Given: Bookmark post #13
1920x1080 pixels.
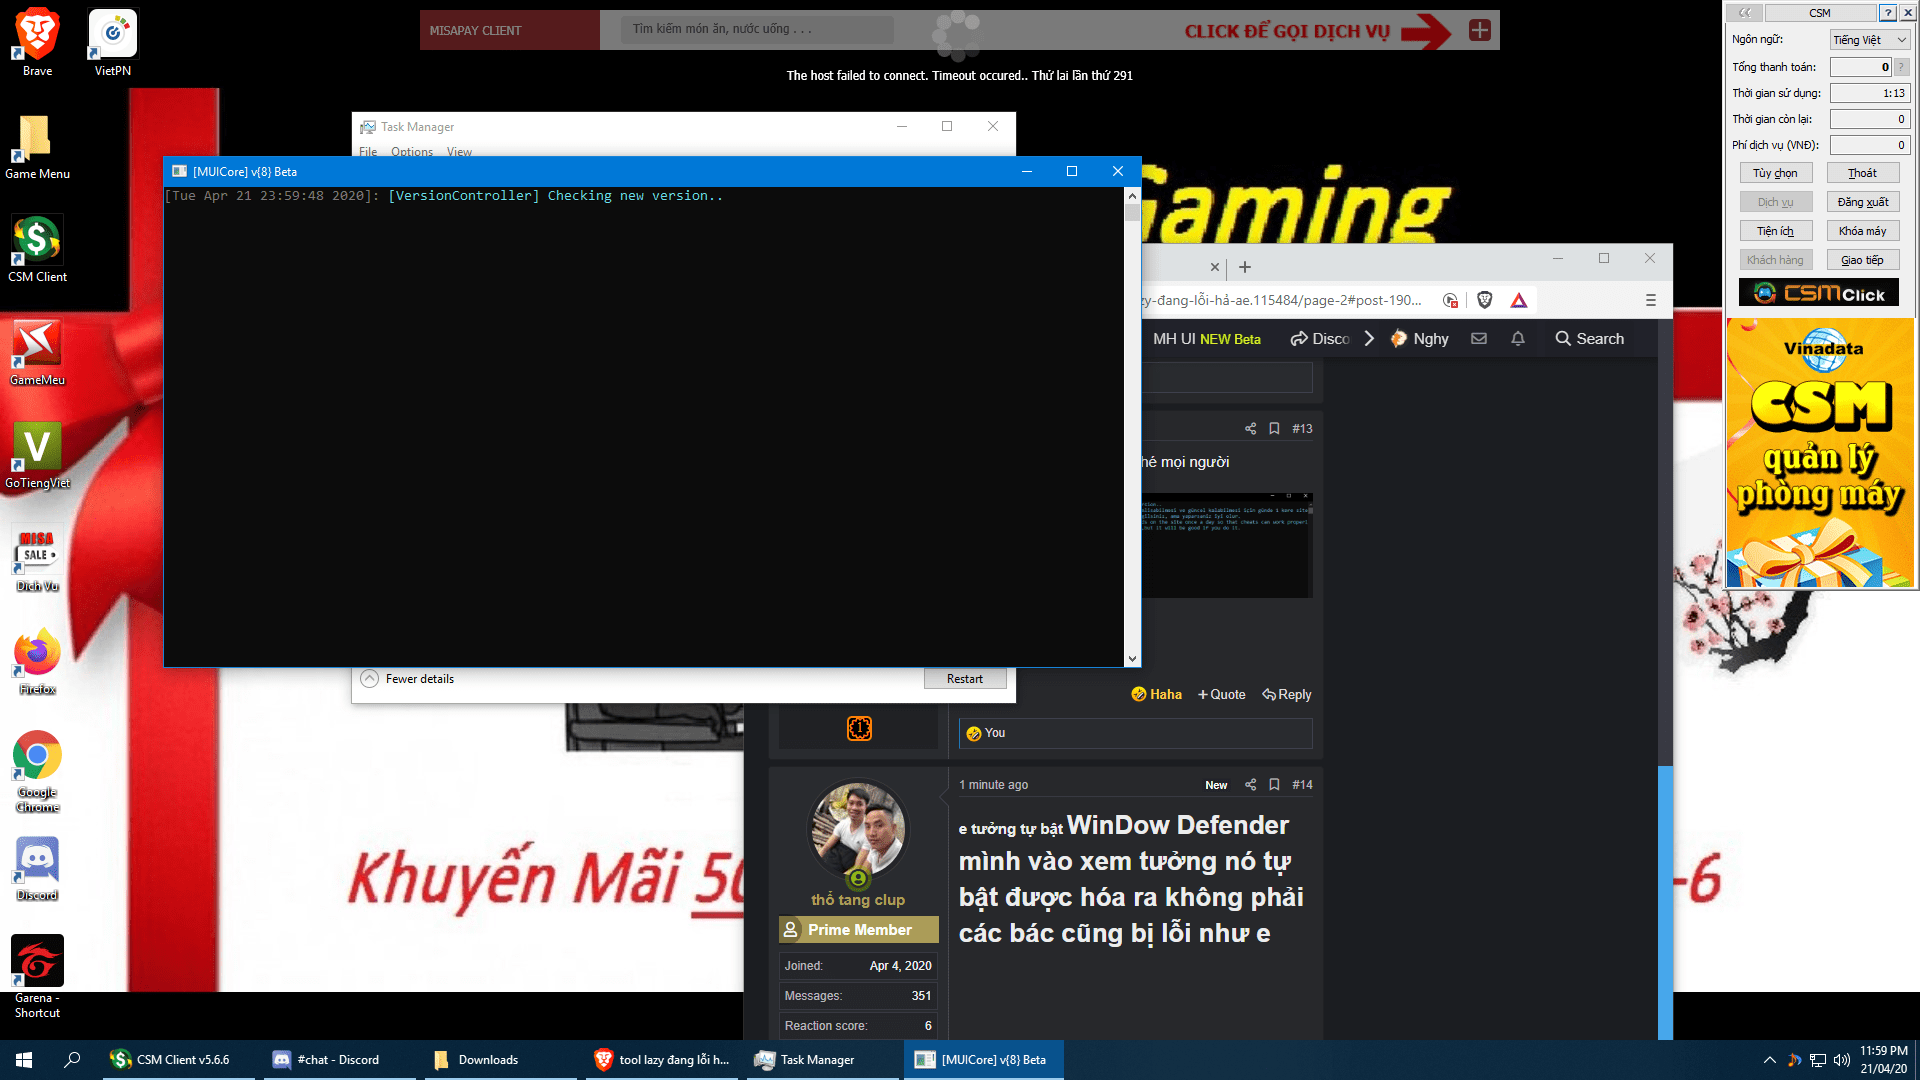Looking at the screenshot, I should pos(1274,429).
